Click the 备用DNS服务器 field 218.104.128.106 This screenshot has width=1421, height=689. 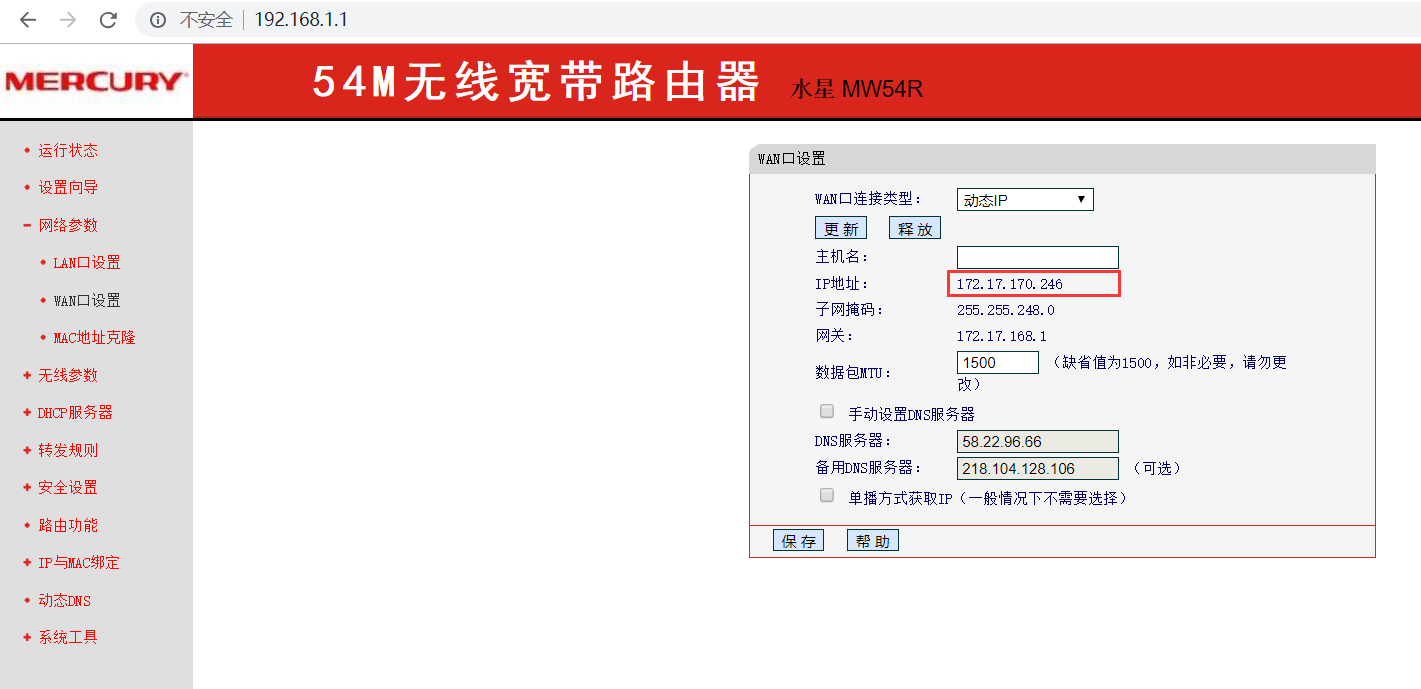click(1038, 468)
